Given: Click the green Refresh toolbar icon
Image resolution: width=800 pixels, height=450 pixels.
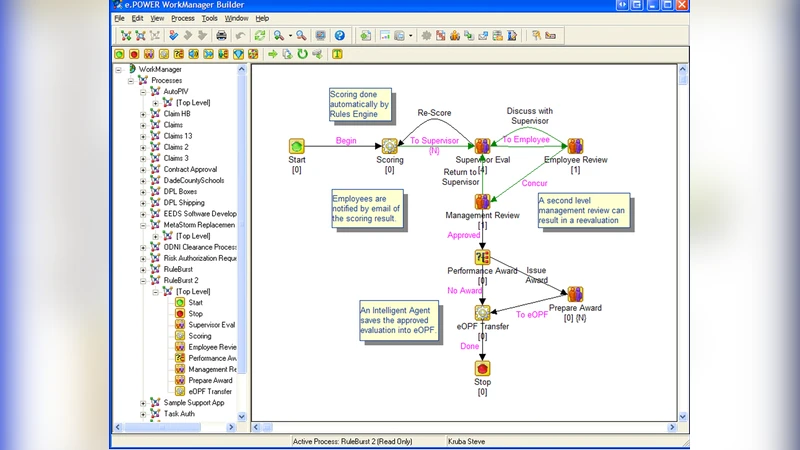Looking at the screenshot, I should (260, 36).
